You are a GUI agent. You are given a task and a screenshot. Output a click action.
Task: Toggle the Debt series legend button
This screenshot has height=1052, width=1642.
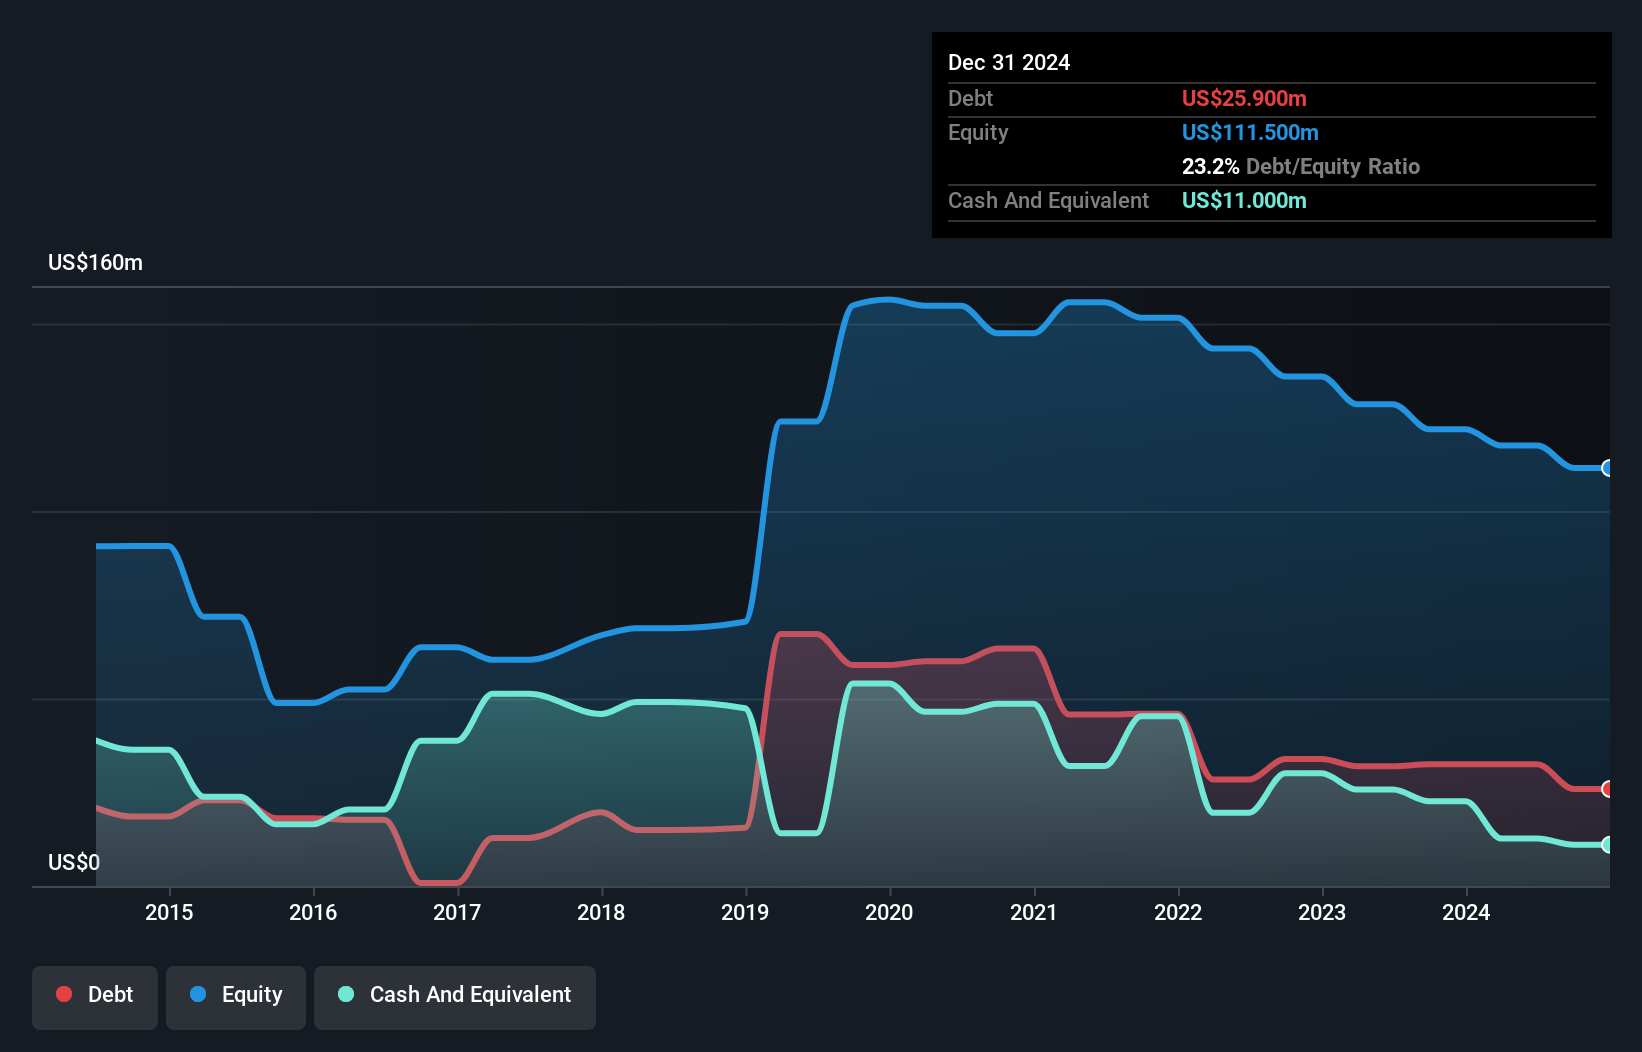tap(95, 997)
